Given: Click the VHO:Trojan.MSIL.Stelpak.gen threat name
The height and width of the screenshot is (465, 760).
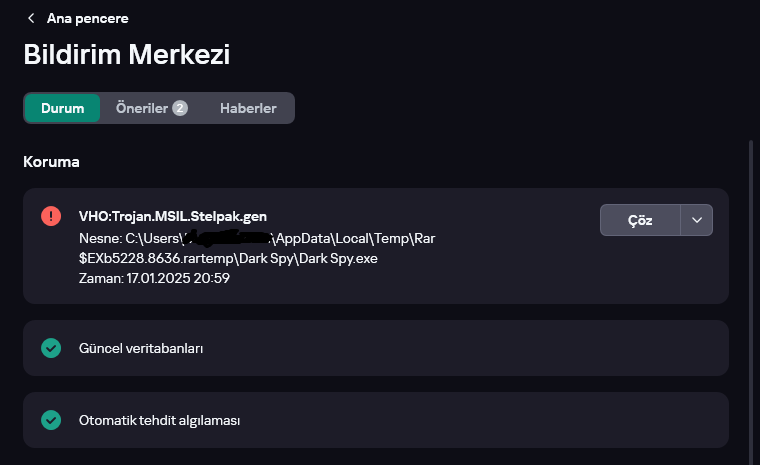Looking at the screenshot, I should 173,216.
